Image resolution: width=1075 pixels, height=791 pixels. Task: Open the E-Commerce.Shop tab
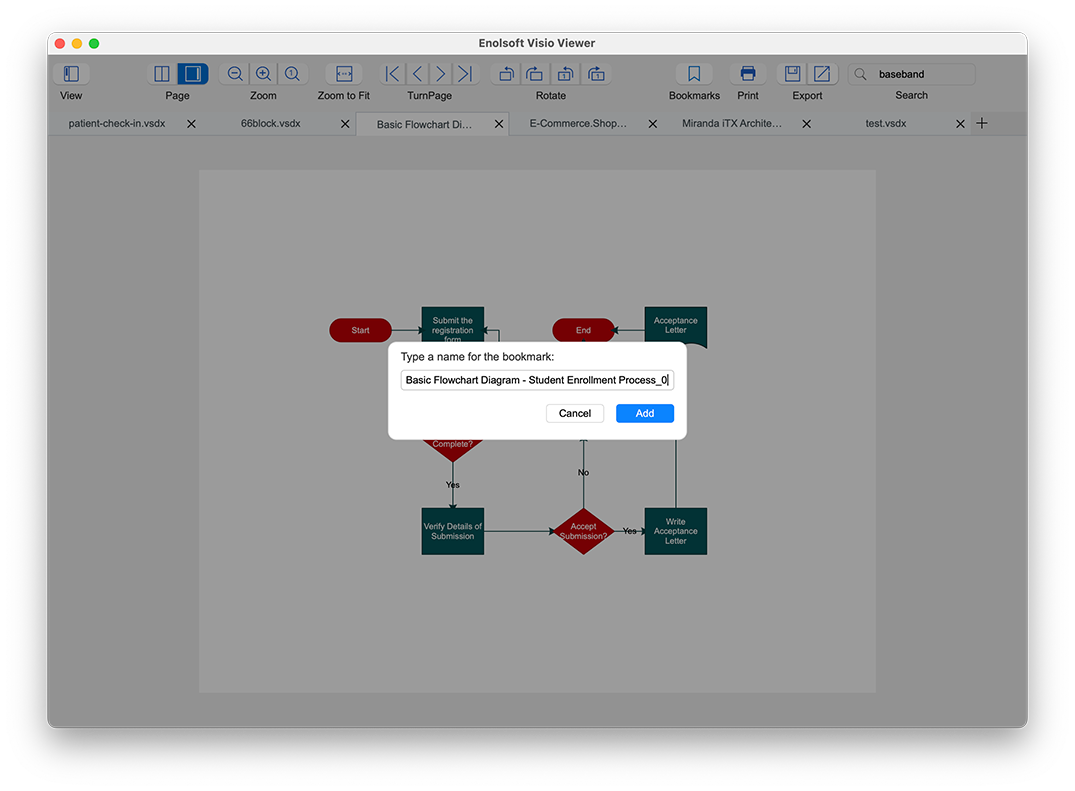[578, 124]
